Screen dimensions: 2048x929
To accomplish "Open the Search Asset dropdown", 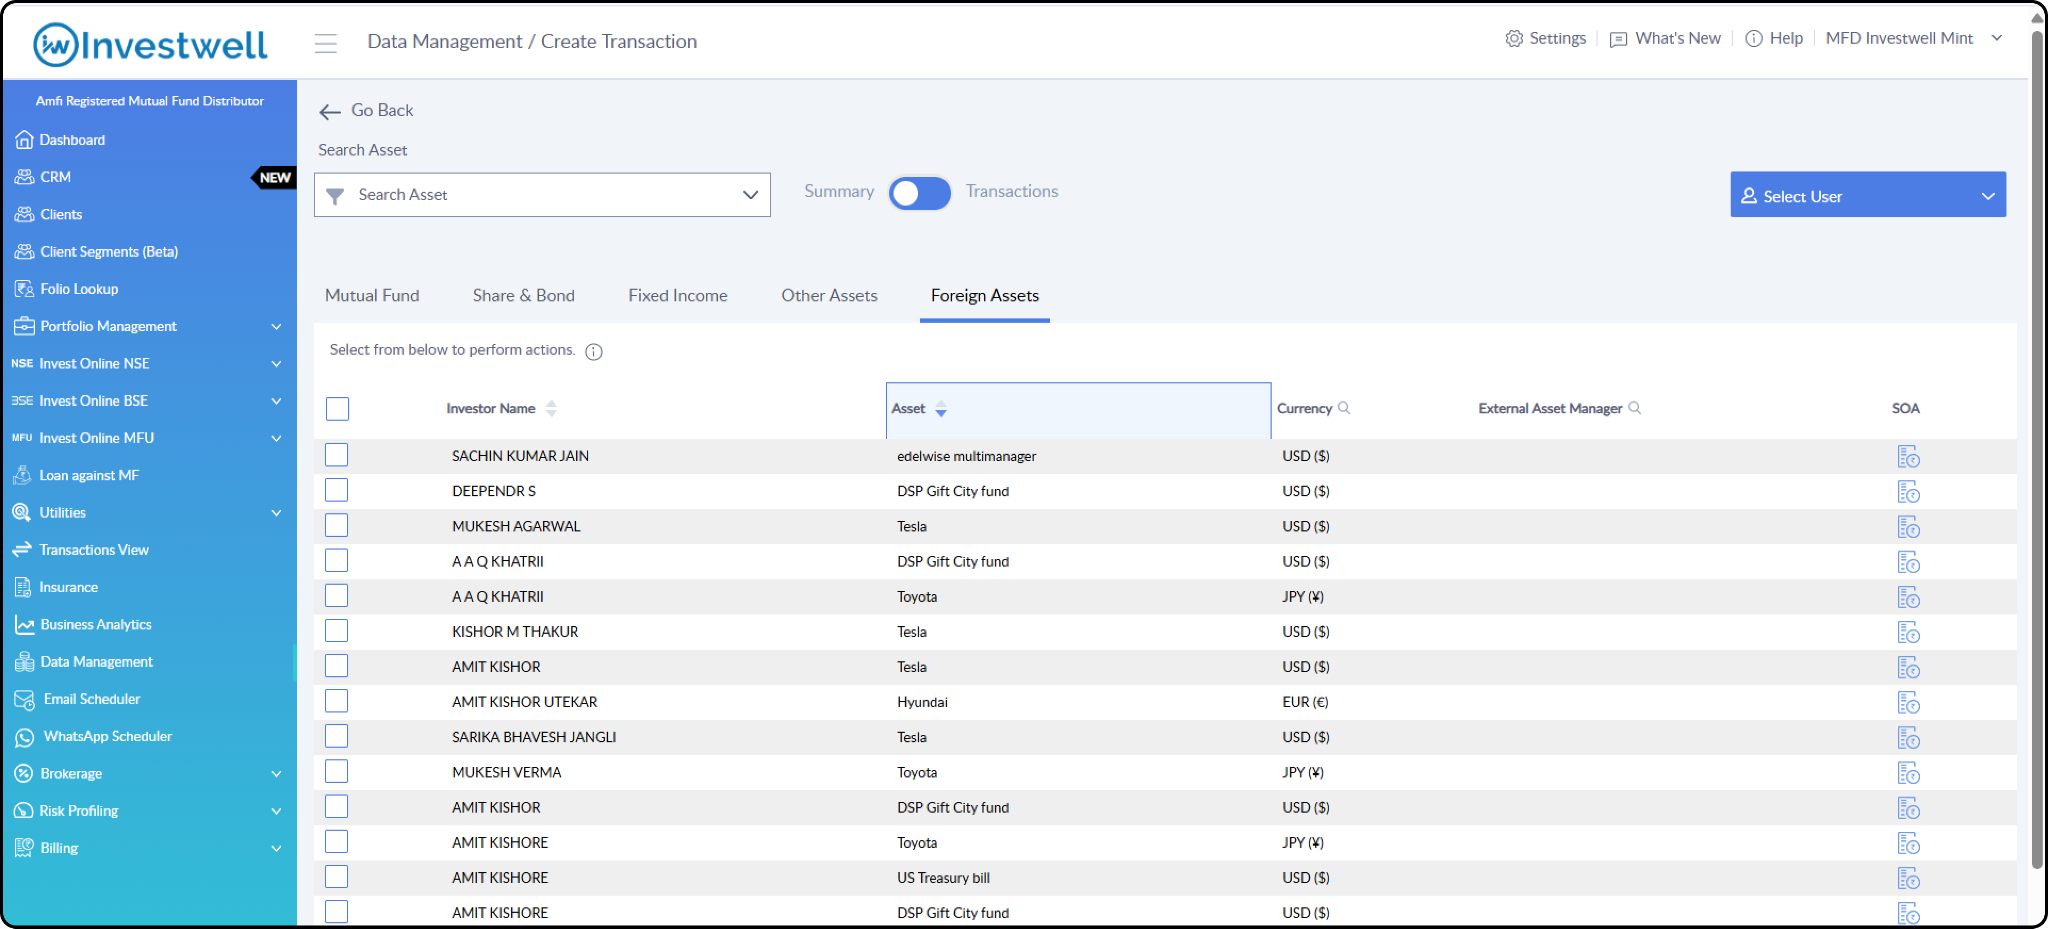I will pos(542,195).
